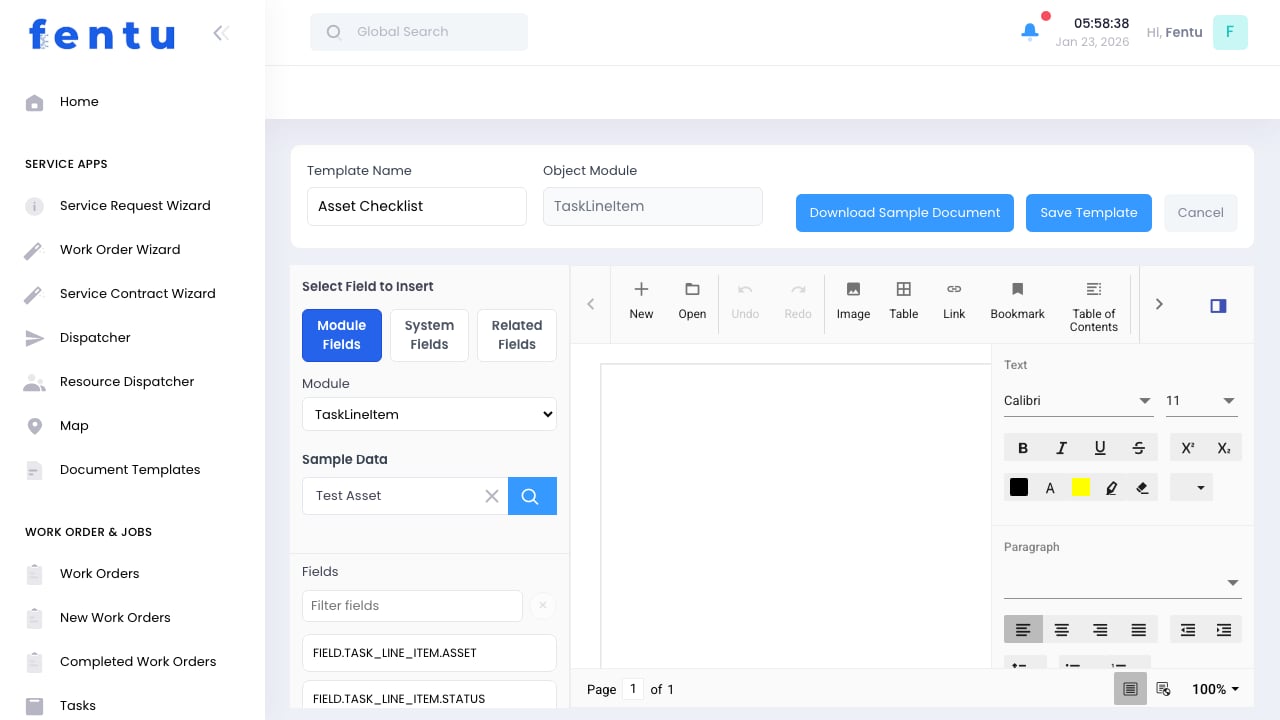Pick the yellow highlight color swatch
Screen dimensions: 1280x720
(x=1081, y=488)
